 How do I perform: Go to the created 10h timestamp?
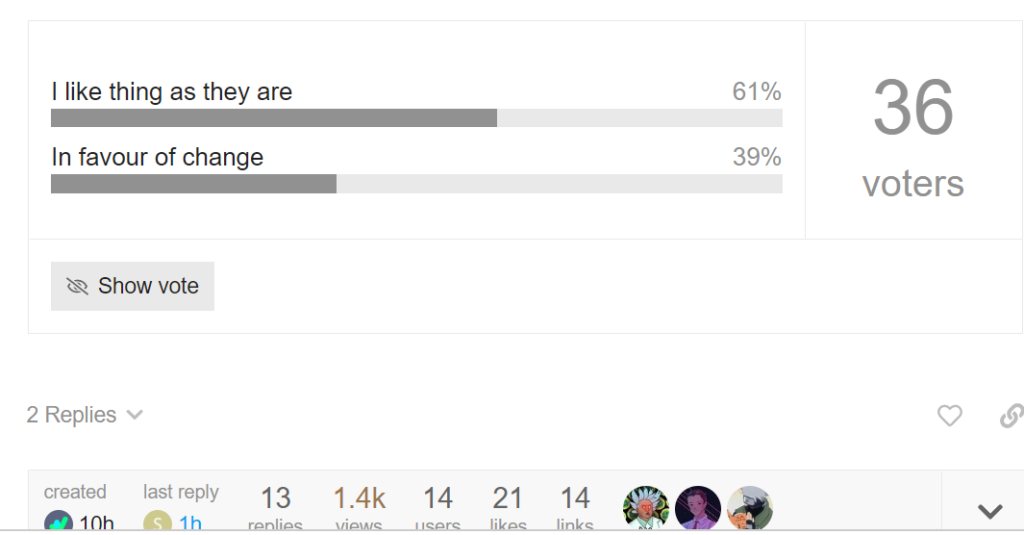point(96,522)
